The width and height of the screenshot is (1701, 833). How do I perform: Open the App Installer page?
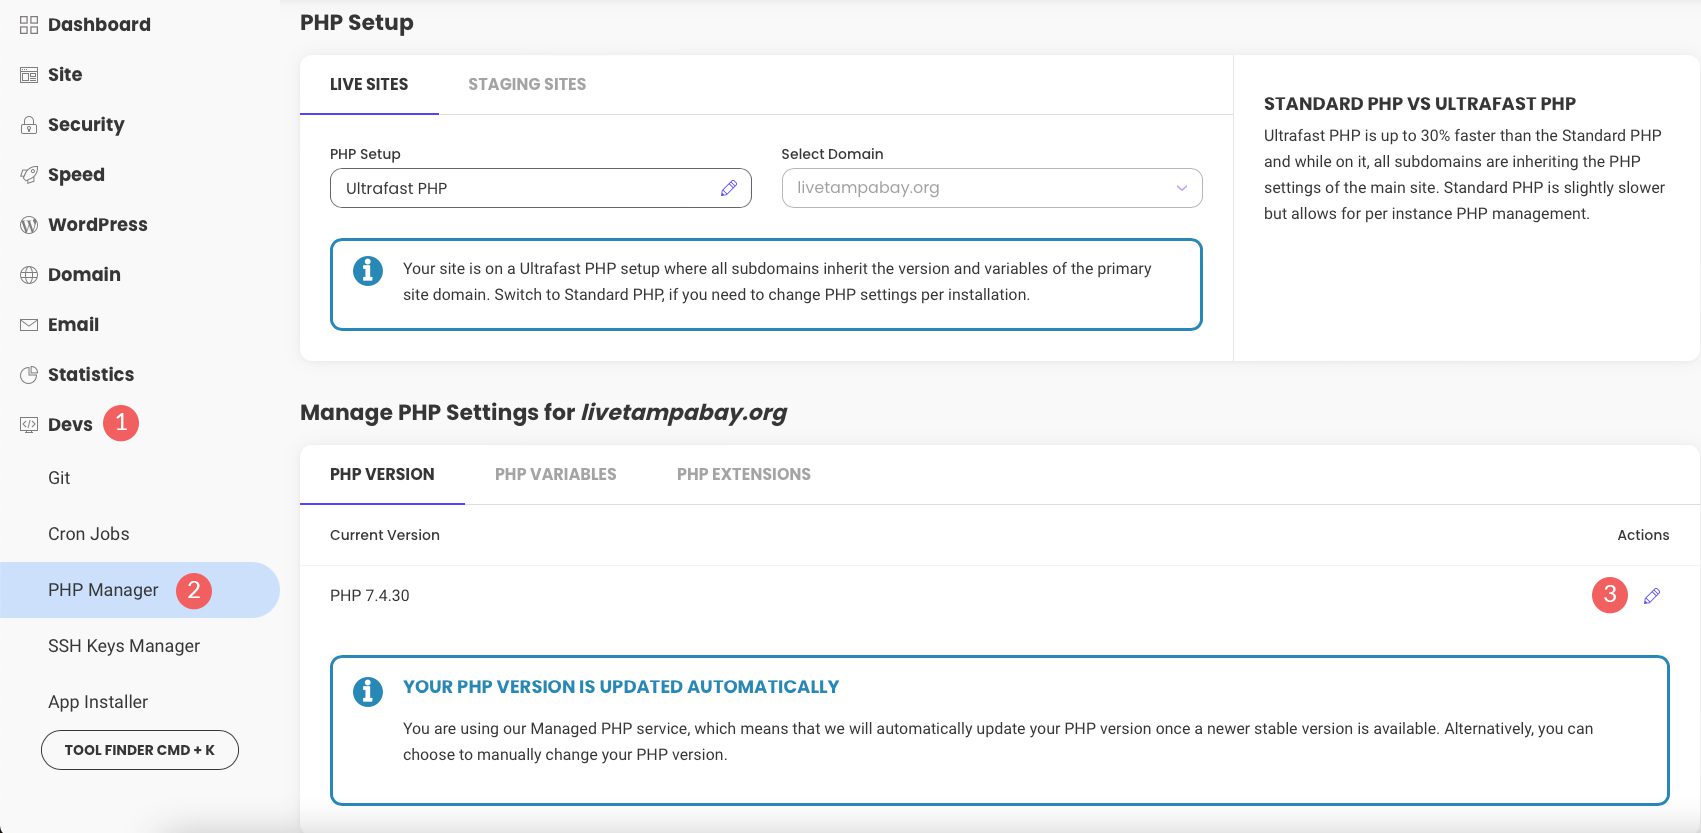pyautogui.click(x=98, y=702)
